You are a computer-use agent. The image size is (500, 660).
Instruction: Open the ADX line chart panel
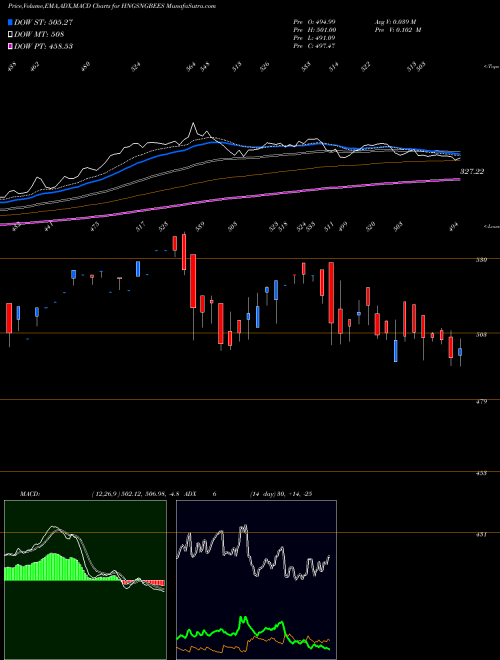256,580
